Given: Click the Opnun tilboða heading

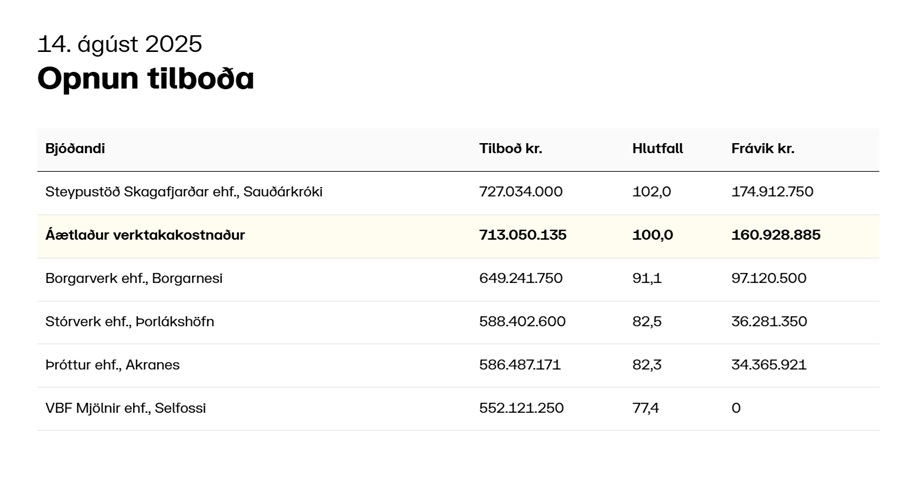Looking at the screenshot, I should pyautogui.click(x=145, y=78).
